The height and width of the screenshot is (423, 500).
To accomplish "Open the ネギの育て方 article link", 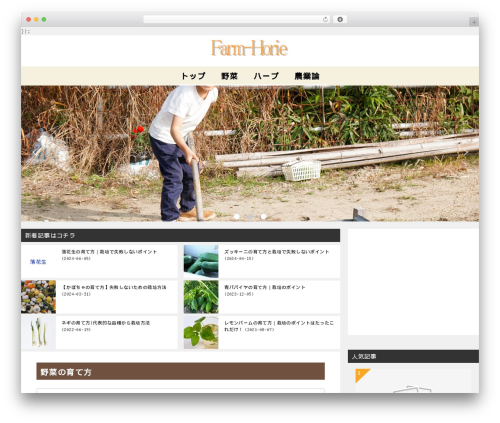I will (x=106, y=323).
